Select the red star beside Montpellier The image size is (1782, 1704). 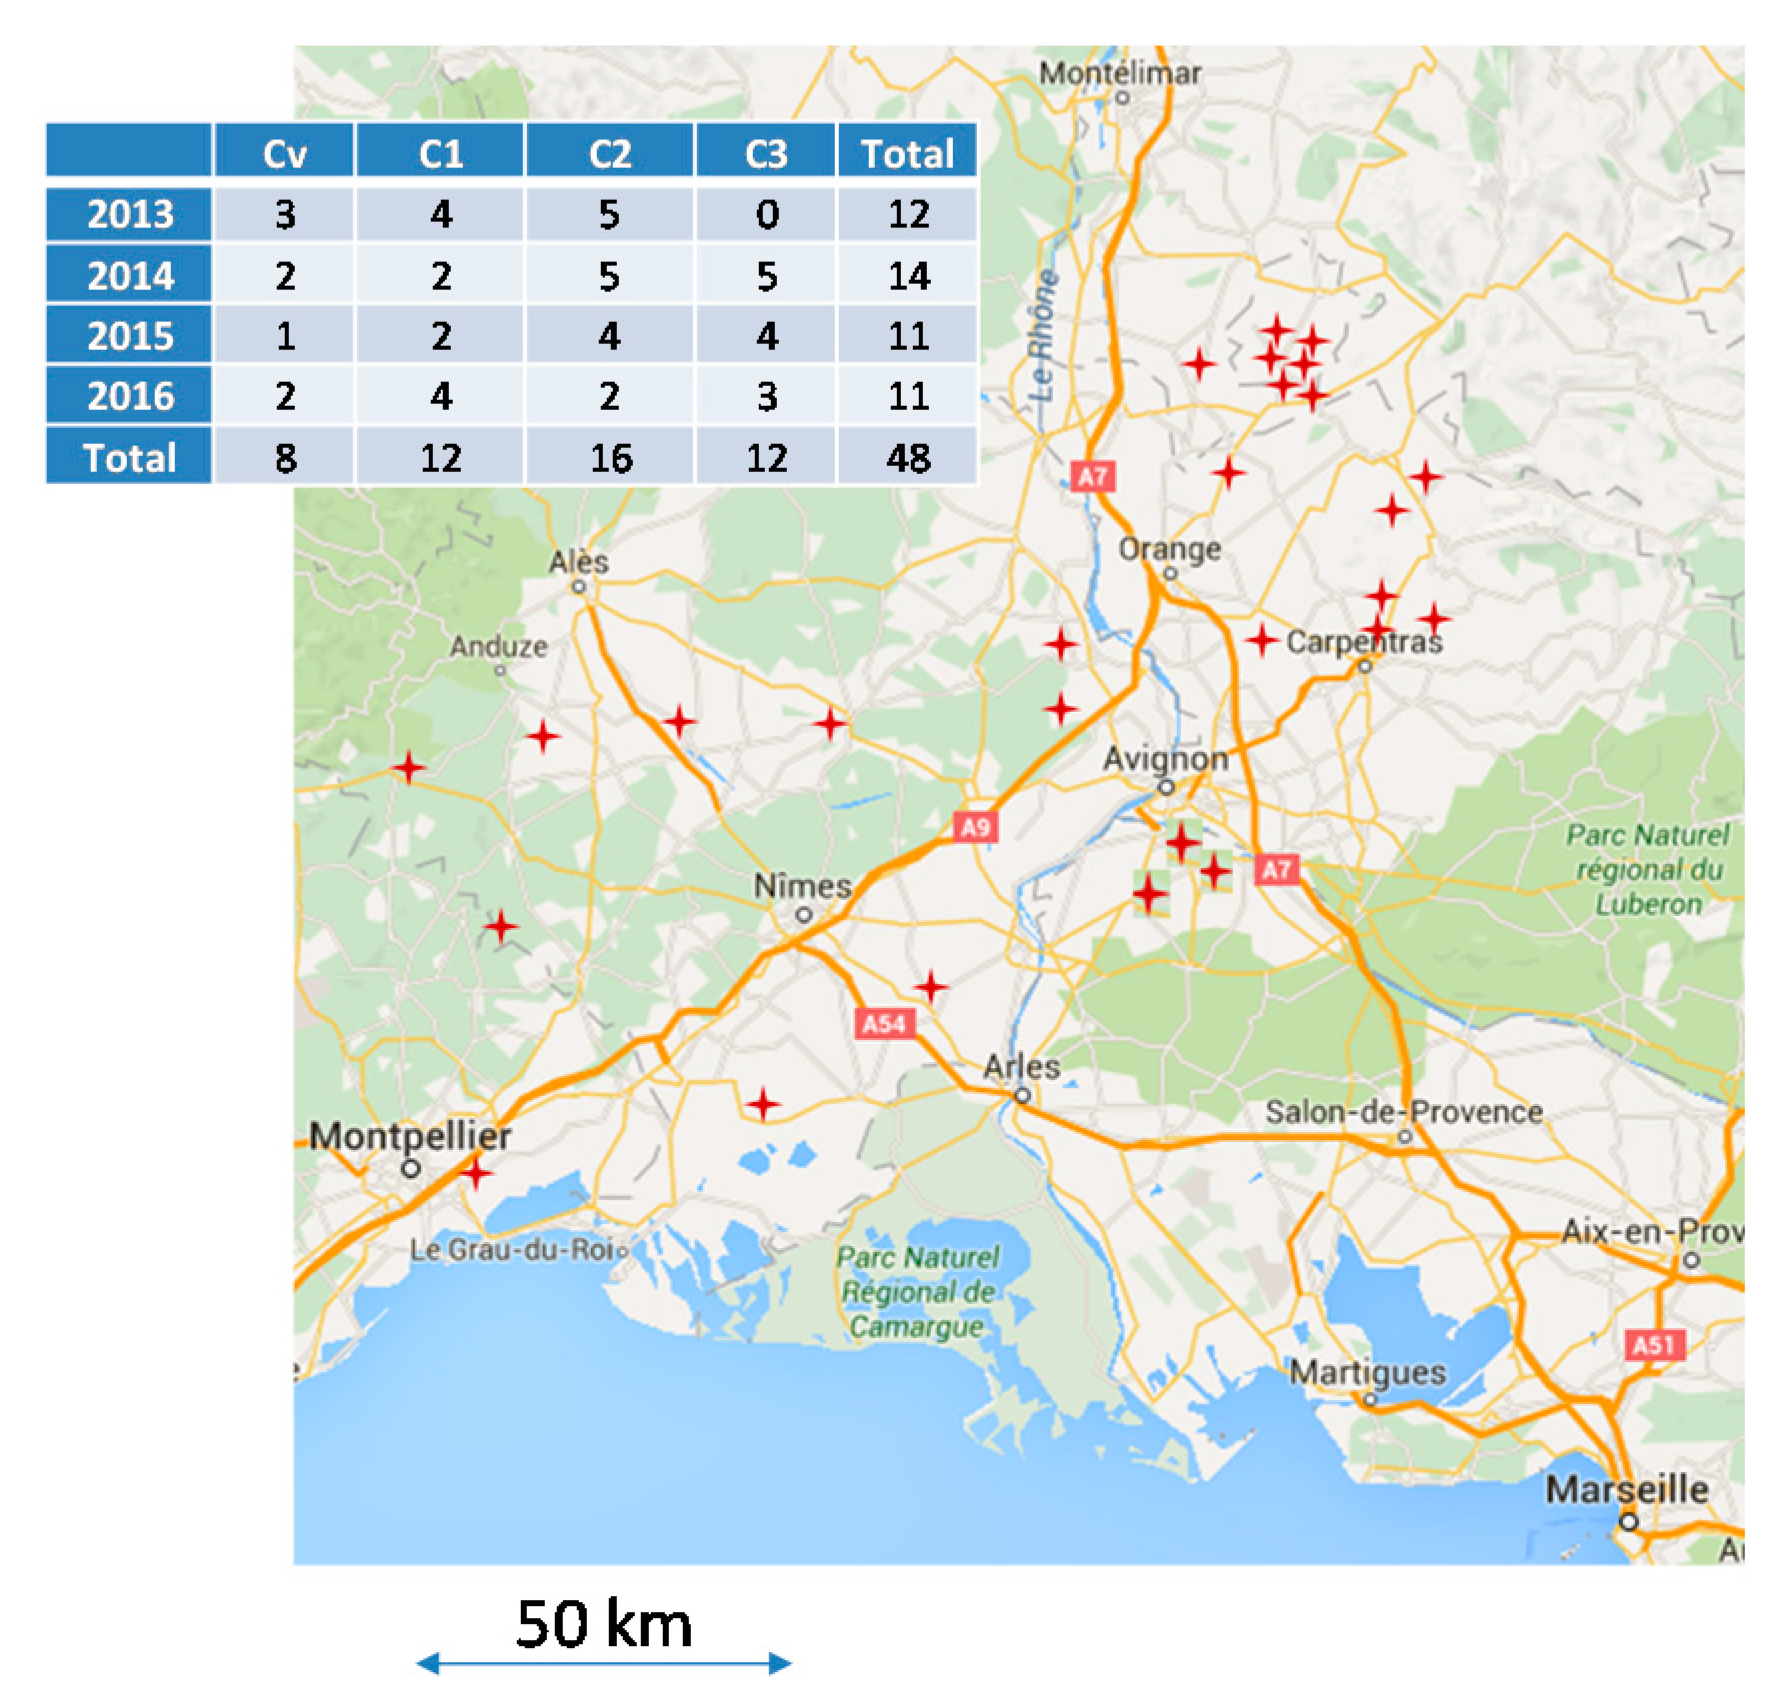point(476,1172)
